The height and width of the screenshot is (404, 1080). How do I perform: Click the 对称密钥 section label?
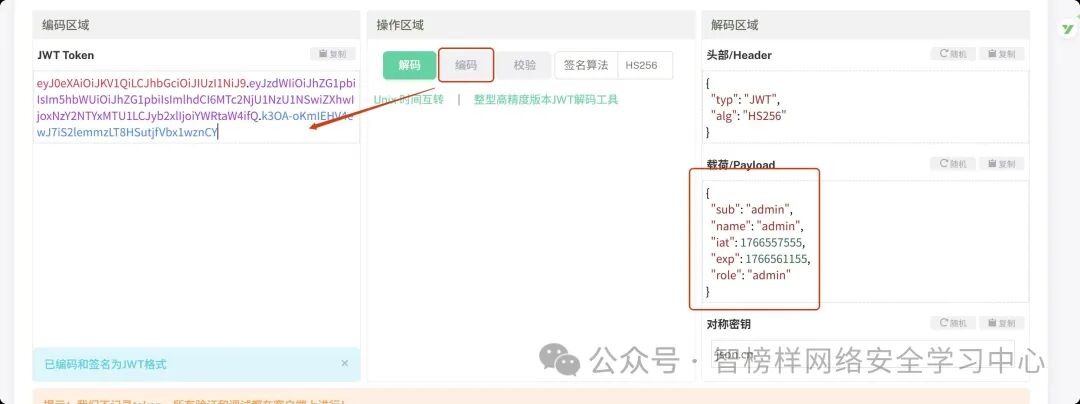(x=728, y=323)
